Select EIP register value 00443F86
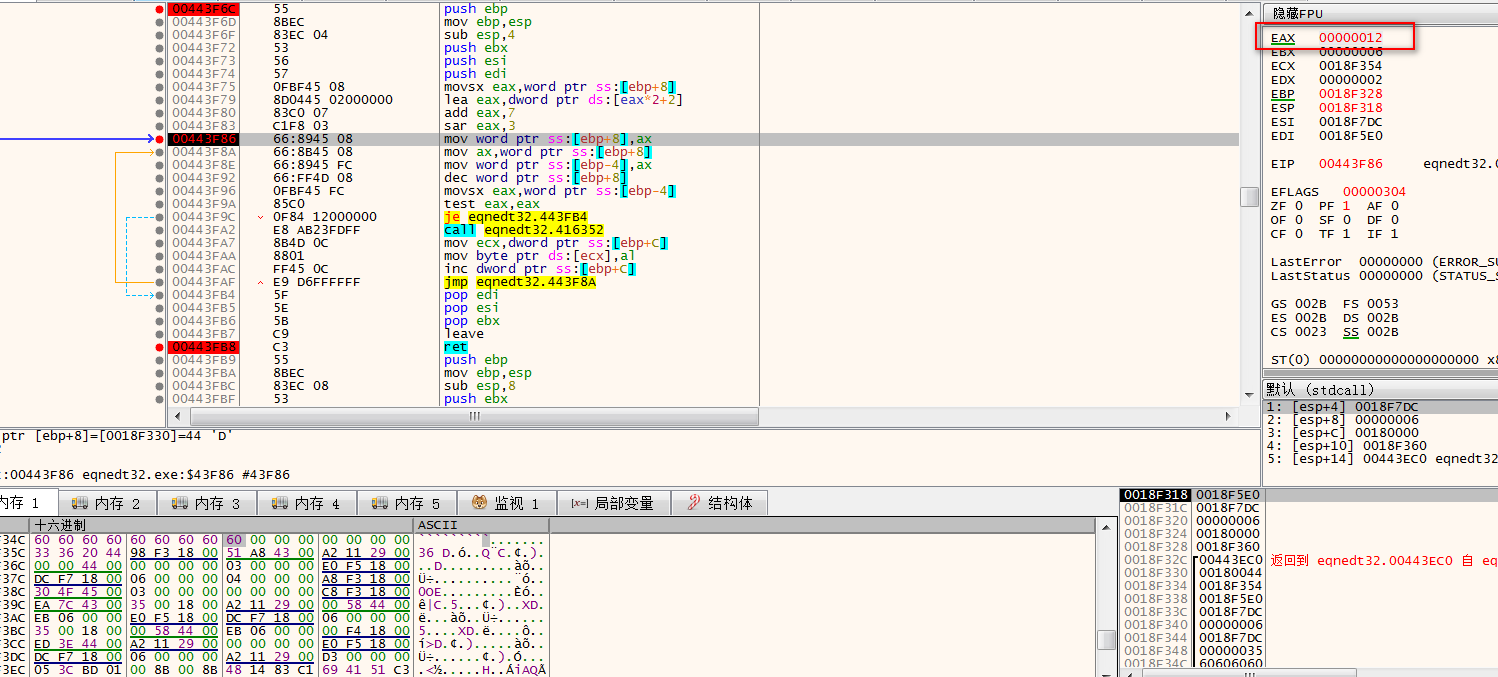Screen dimensions: 1498x677 (x=1350, y=163)
